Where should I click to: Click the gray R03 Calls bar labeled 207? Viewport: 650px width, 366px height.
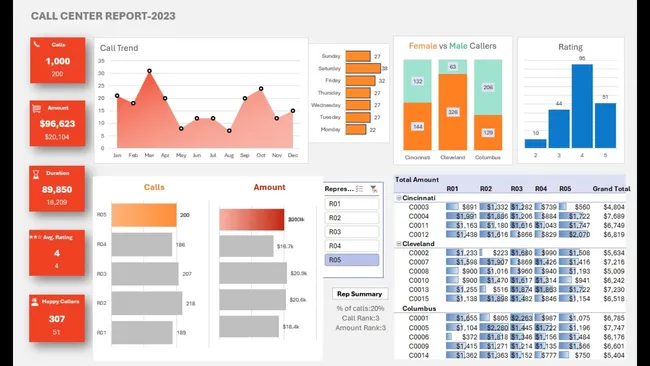click(x=145, y=274)
